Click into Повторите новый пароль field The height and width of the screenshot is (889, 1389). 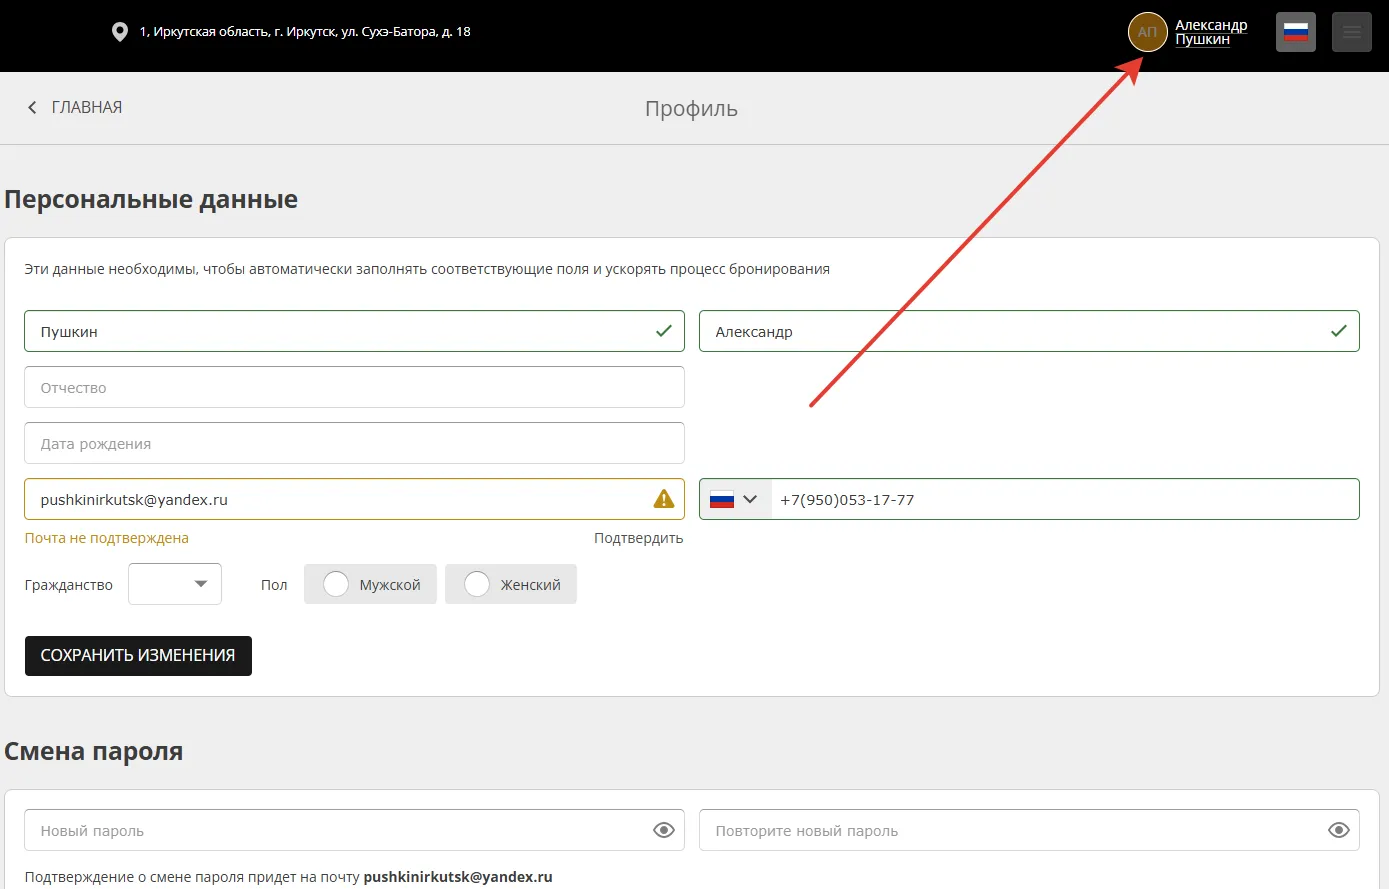(x=1029, y=830)
